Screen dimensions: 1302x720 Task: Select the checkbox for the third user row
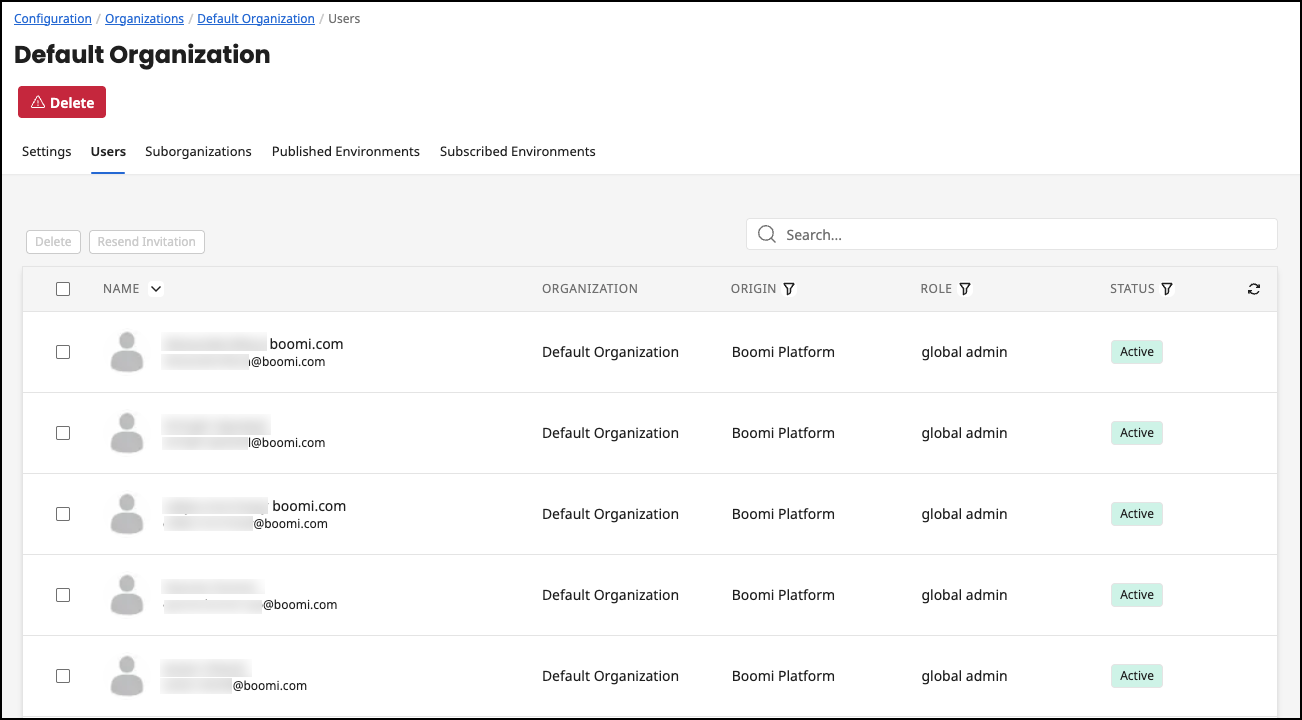pyautogui.click(x=63, y=514)
